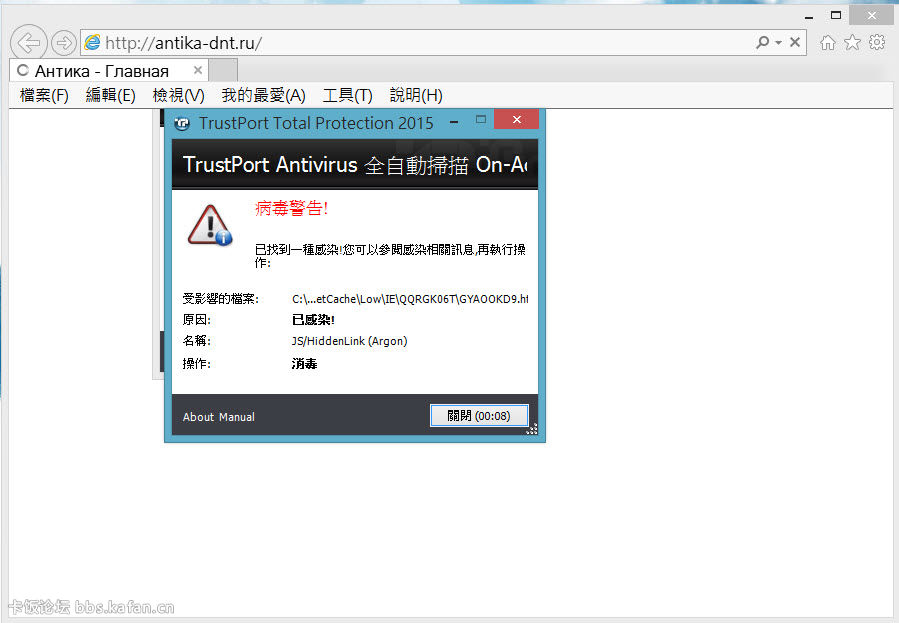Open the 檢視(V) menu
Viewport: 899px width, 623px height.
click(x=178, y=95)
